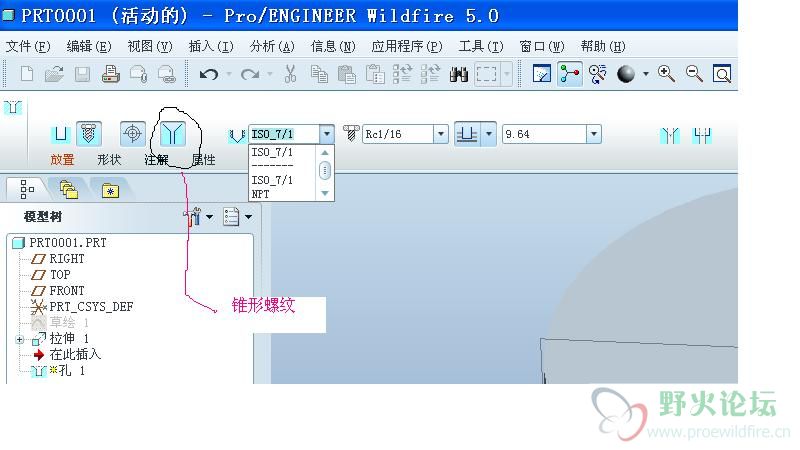
Task: Toggle the add tapping icon
Action: pos(133,134)
